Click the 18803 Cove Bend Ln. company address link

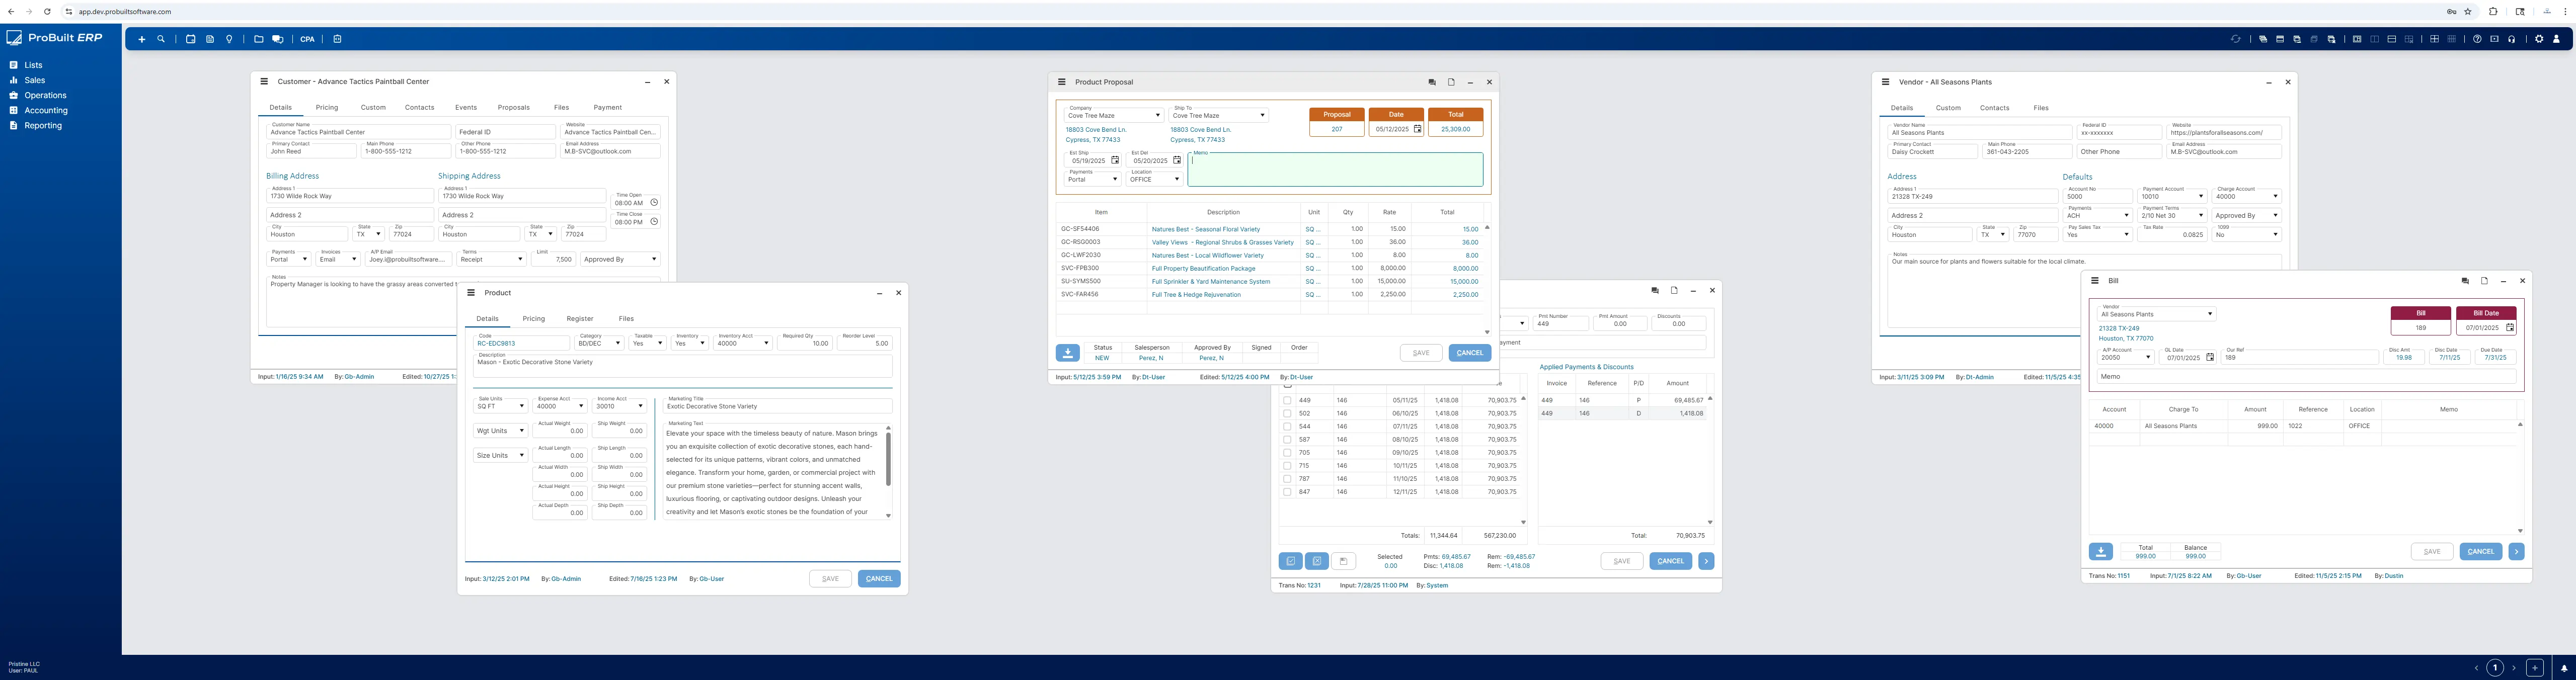pos(1095,129)
